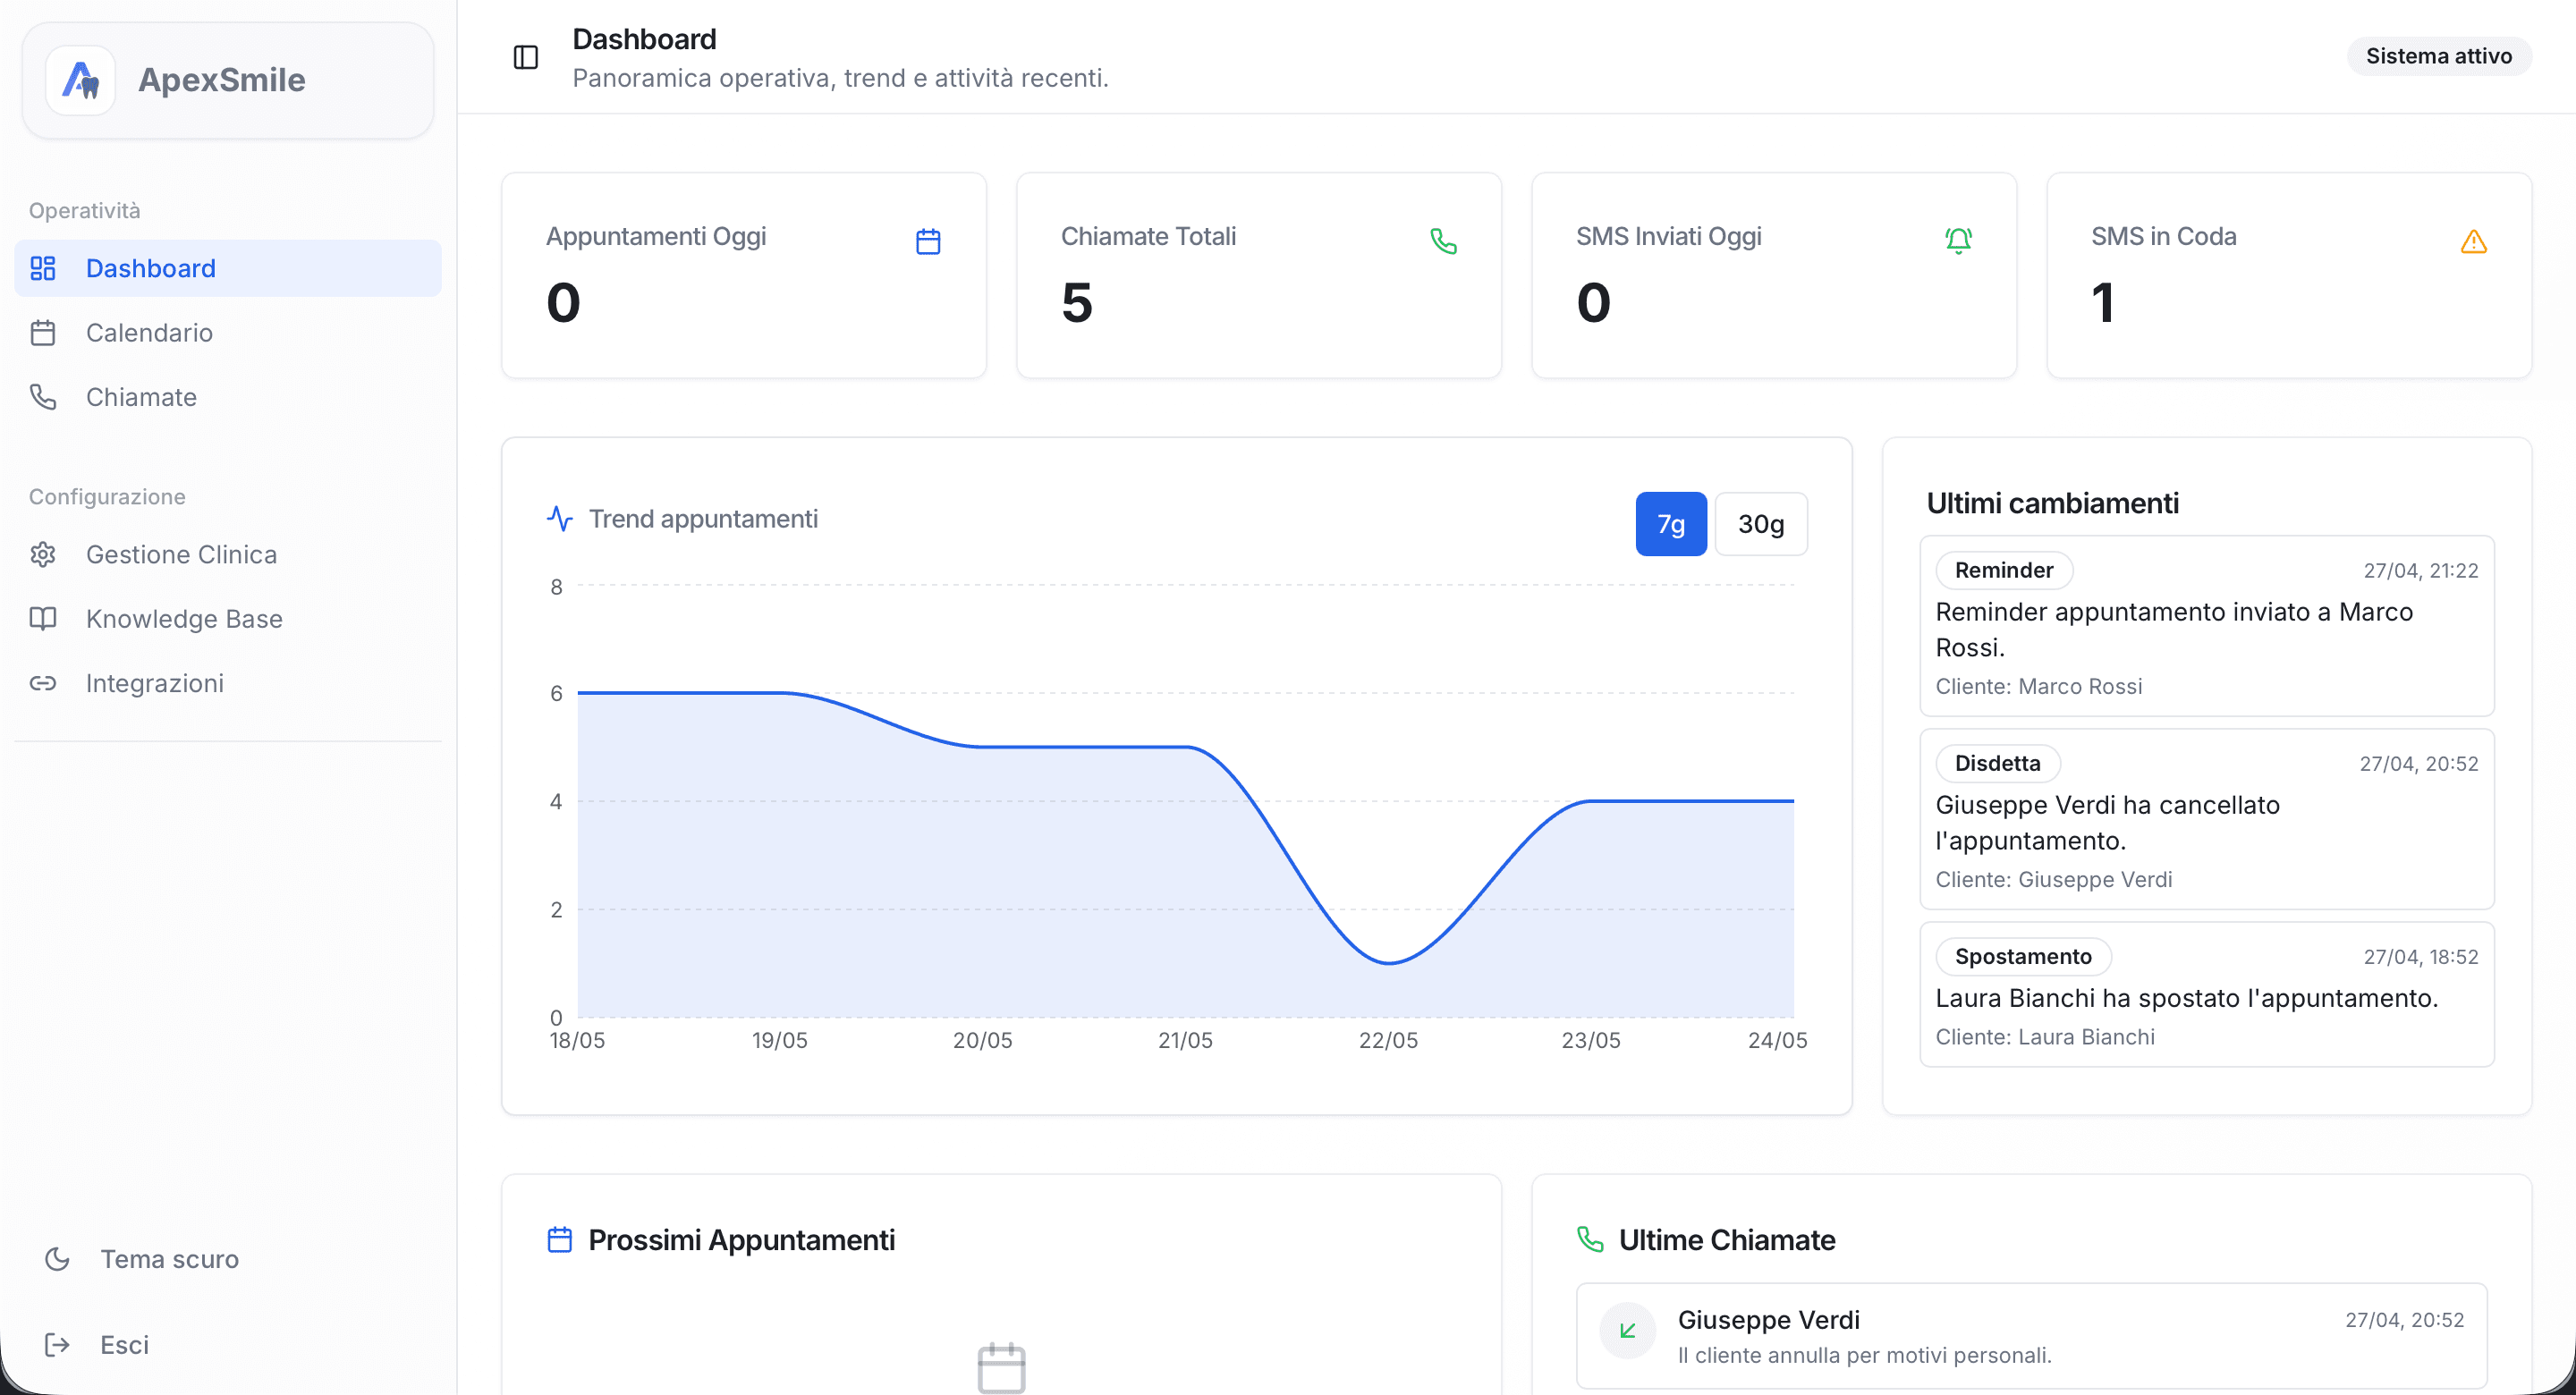Open the Reminder change entry for Marco Rossi
Screen dimensions: 2576x1395
click(2207, 626)
